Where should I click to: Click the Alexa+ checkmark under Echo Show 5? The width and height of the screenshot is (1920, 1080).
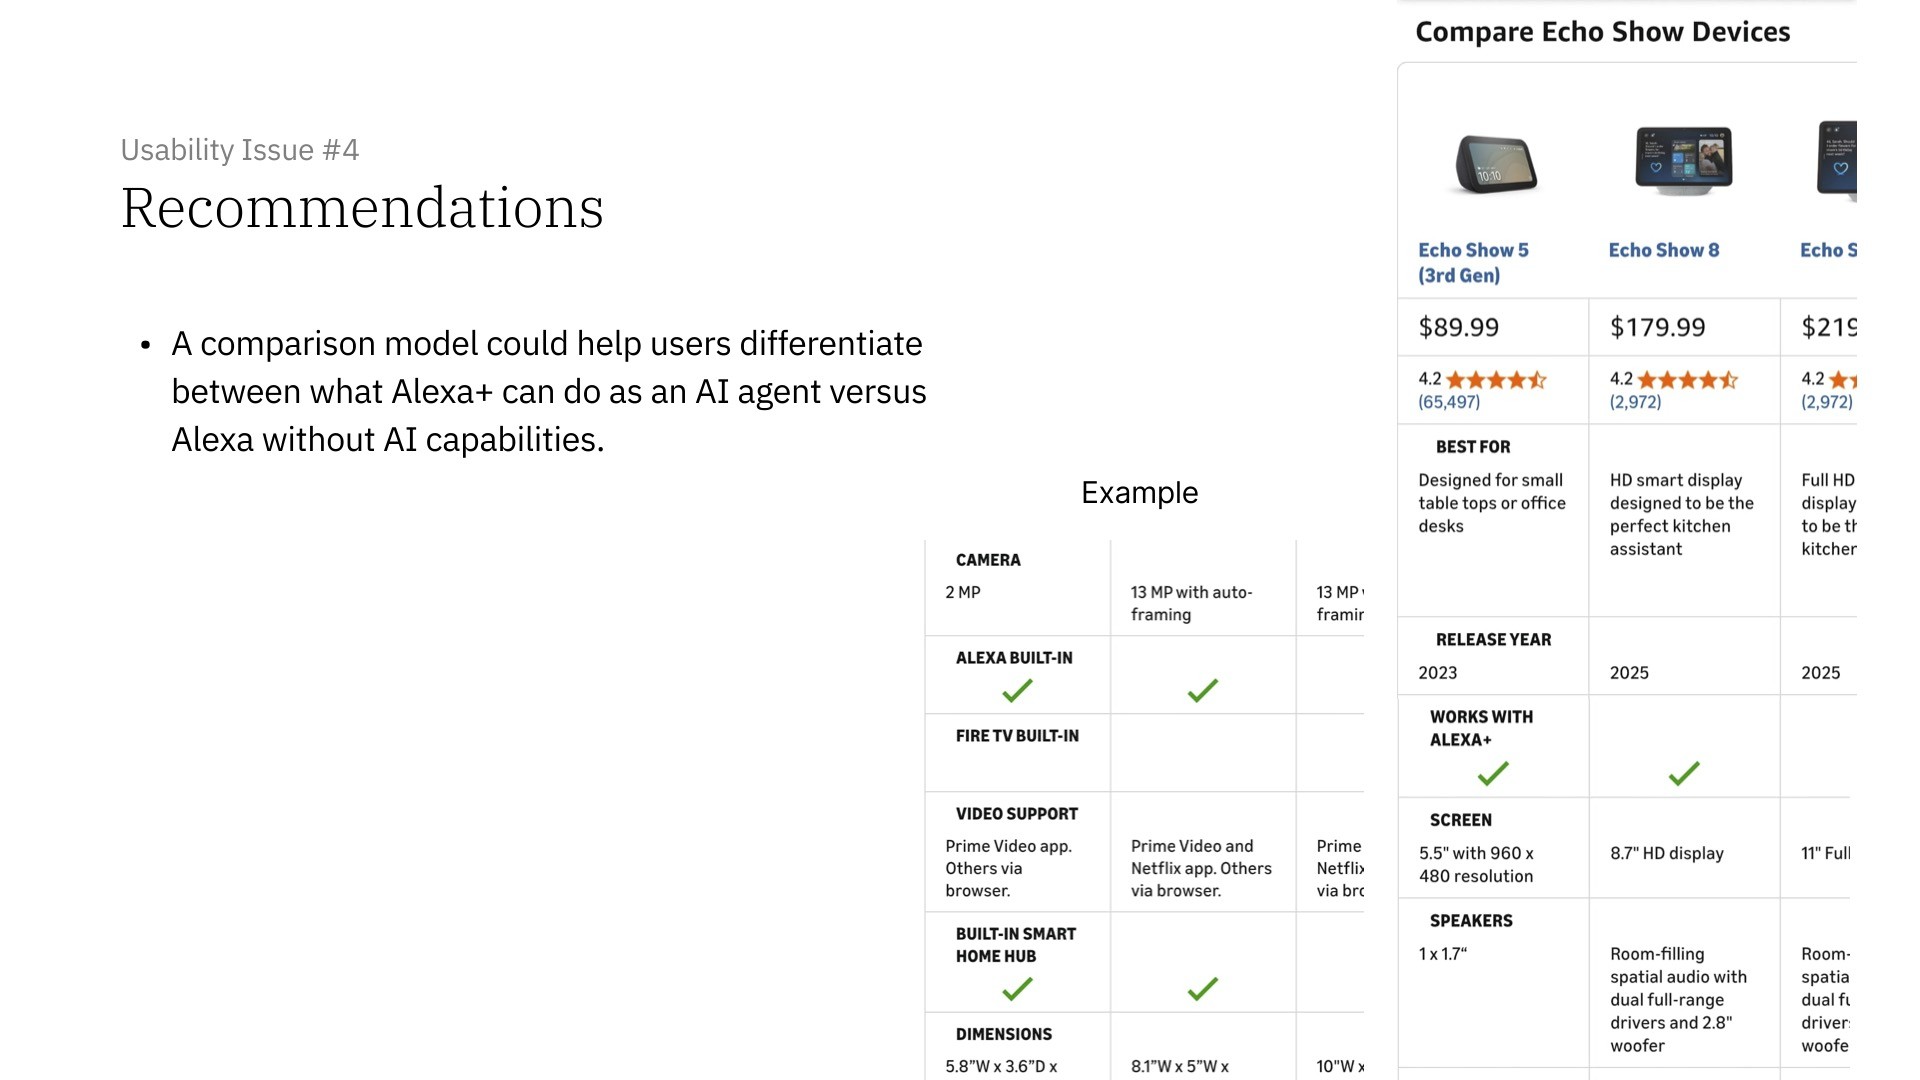pyautogui.click(x=1493, y=773)
